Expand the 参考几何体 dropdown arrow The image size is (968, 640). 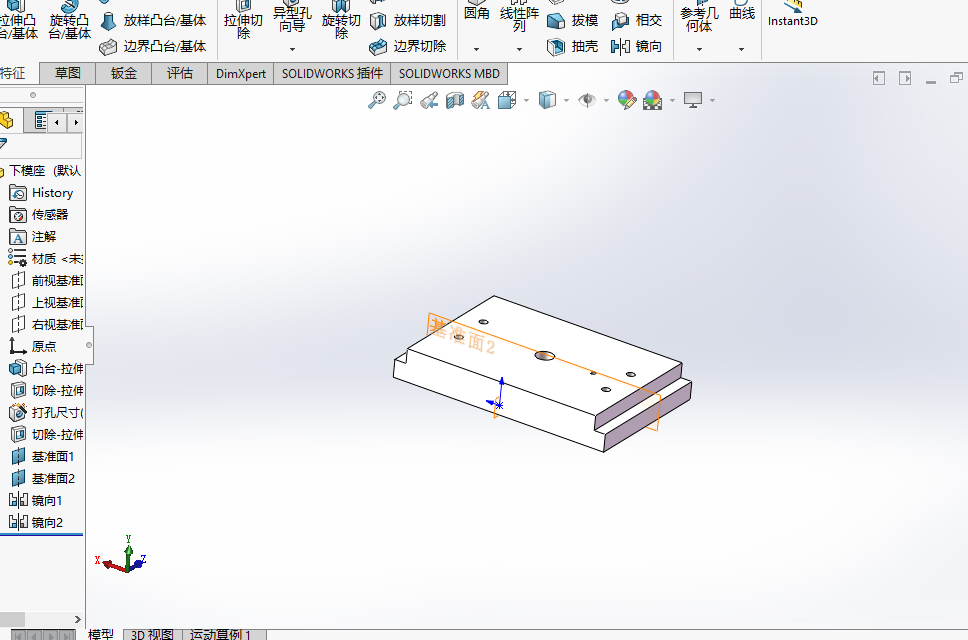pos(699,49)
